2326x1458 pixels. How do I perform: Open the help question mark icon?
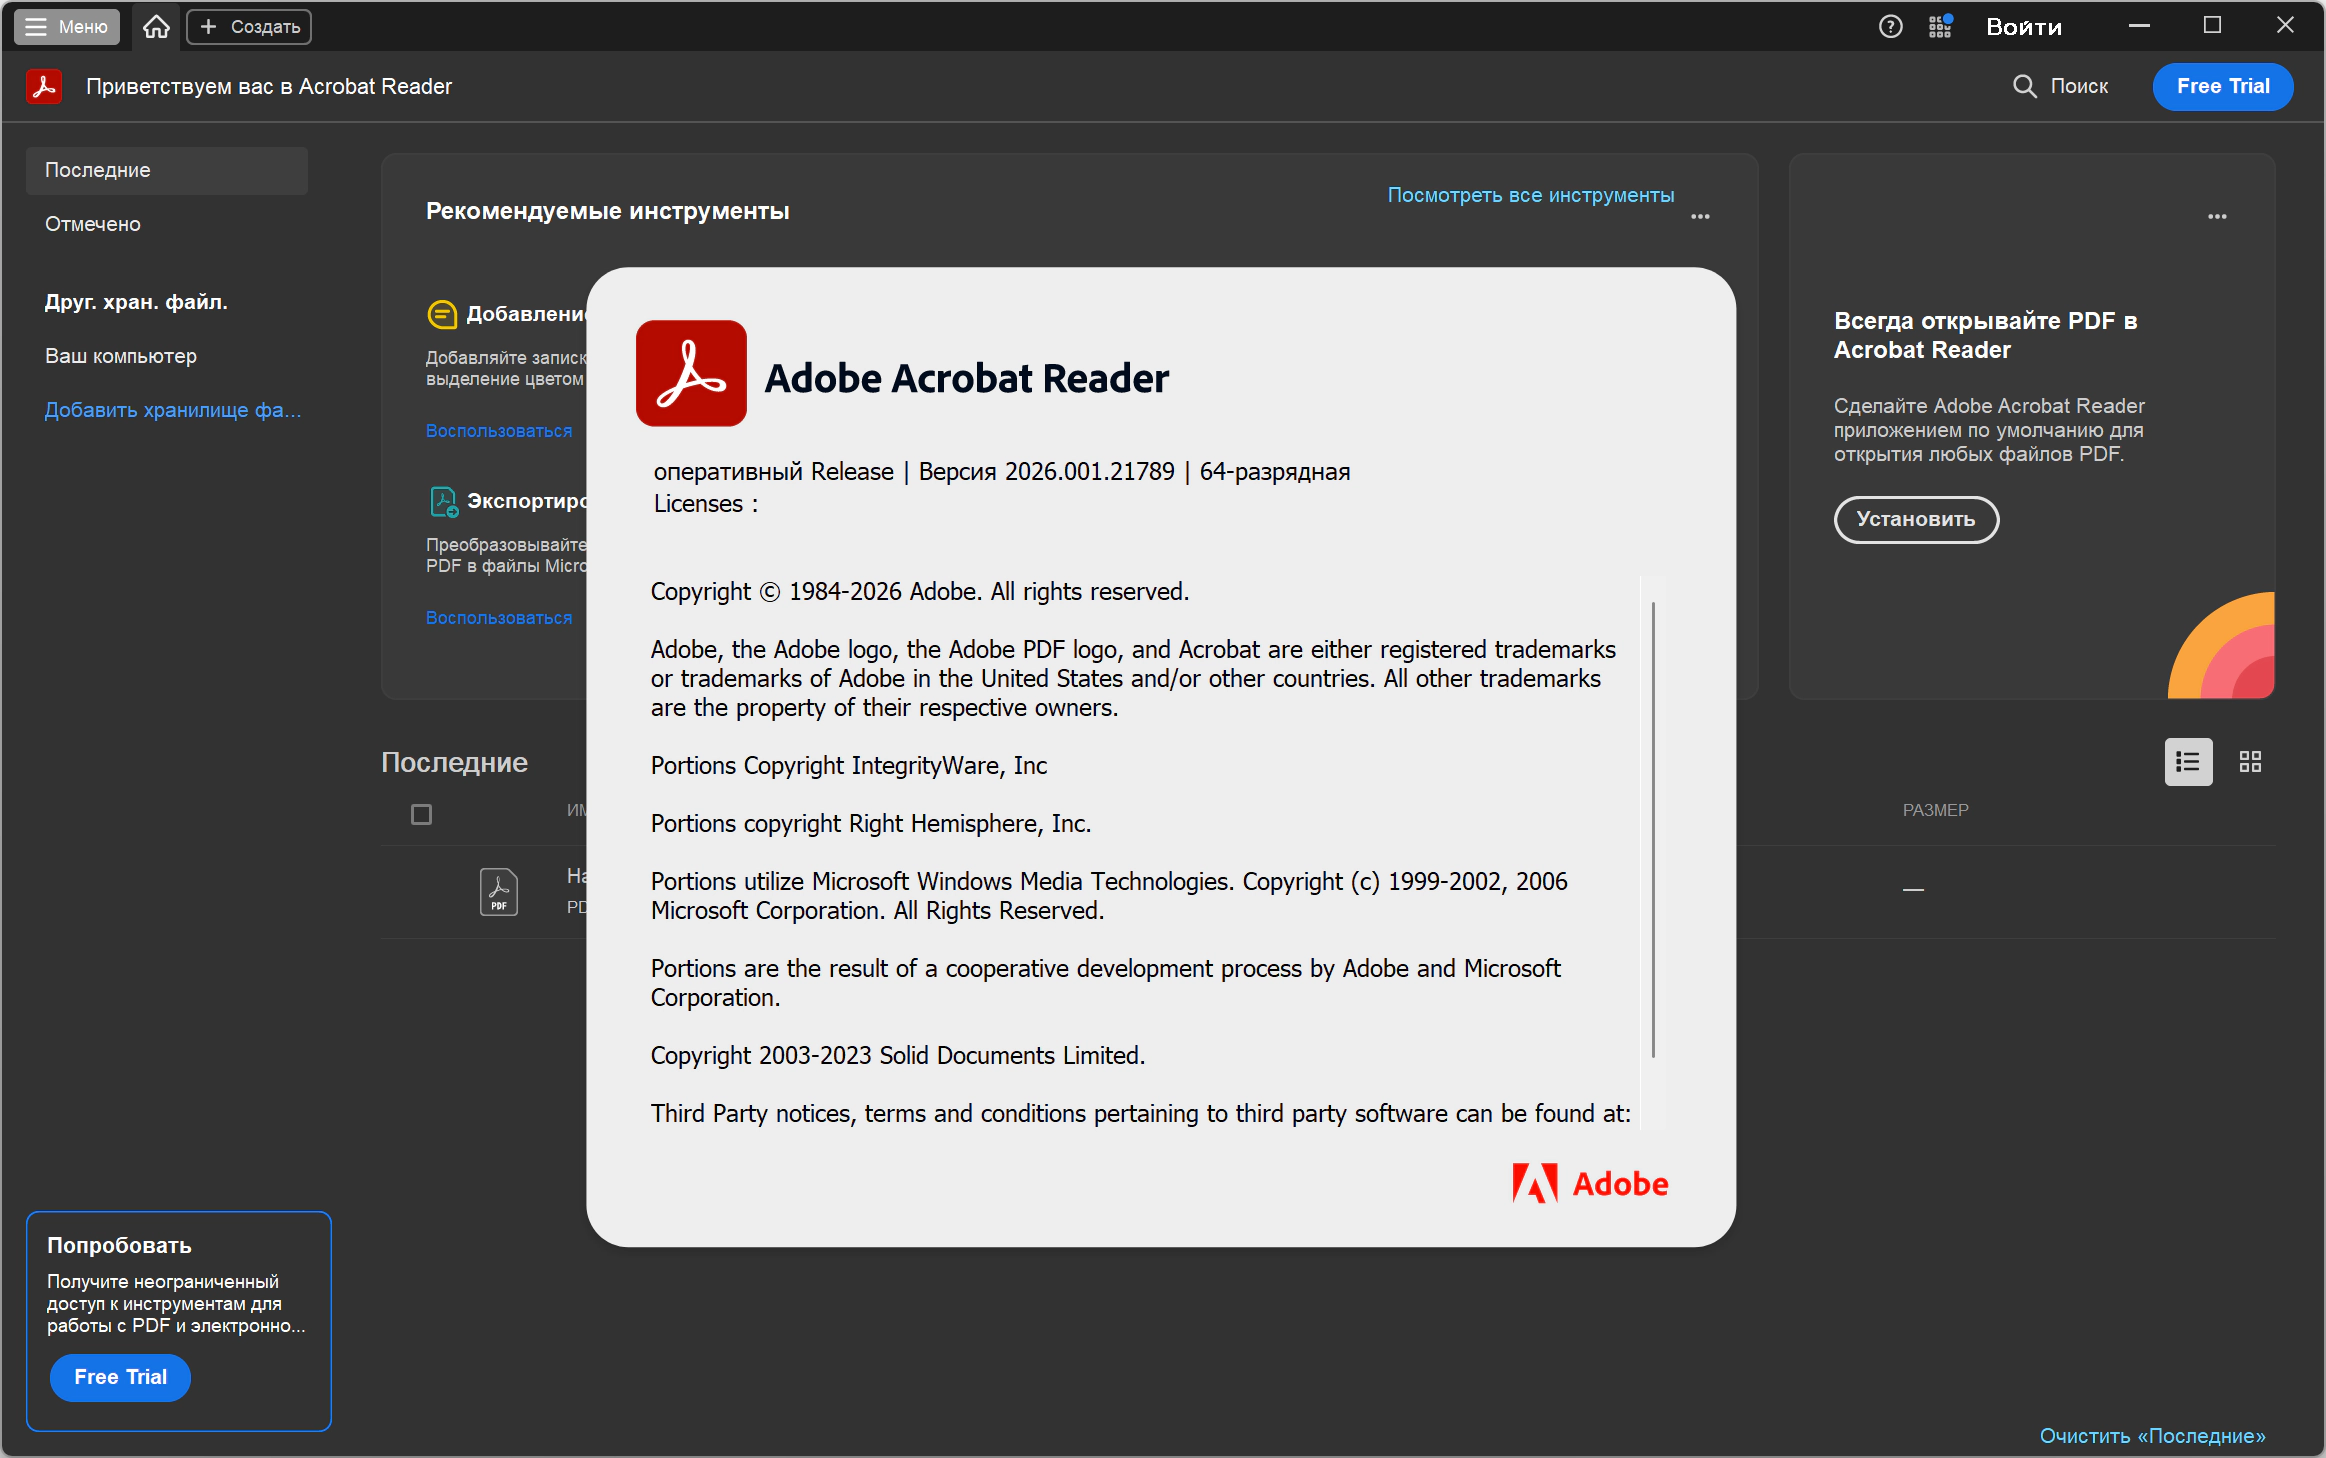point(1890,27)
